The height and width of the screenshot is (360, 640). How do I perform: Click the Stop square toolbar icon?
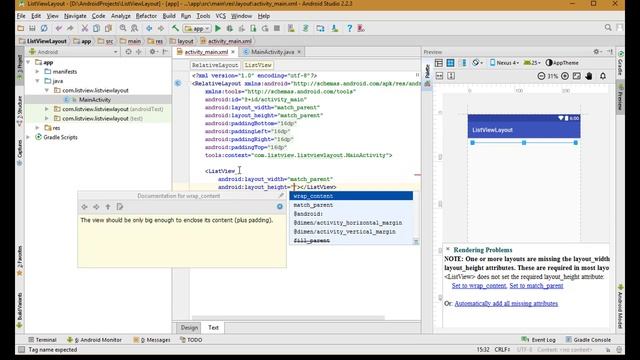[x=277, y=28]
